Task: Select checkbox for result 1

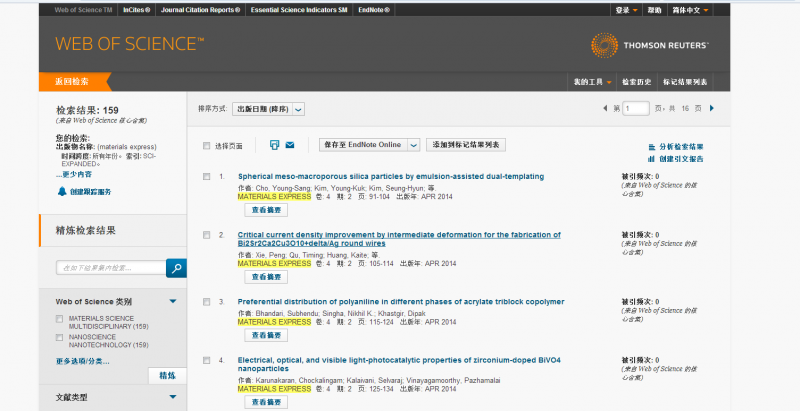Action: 207,176
